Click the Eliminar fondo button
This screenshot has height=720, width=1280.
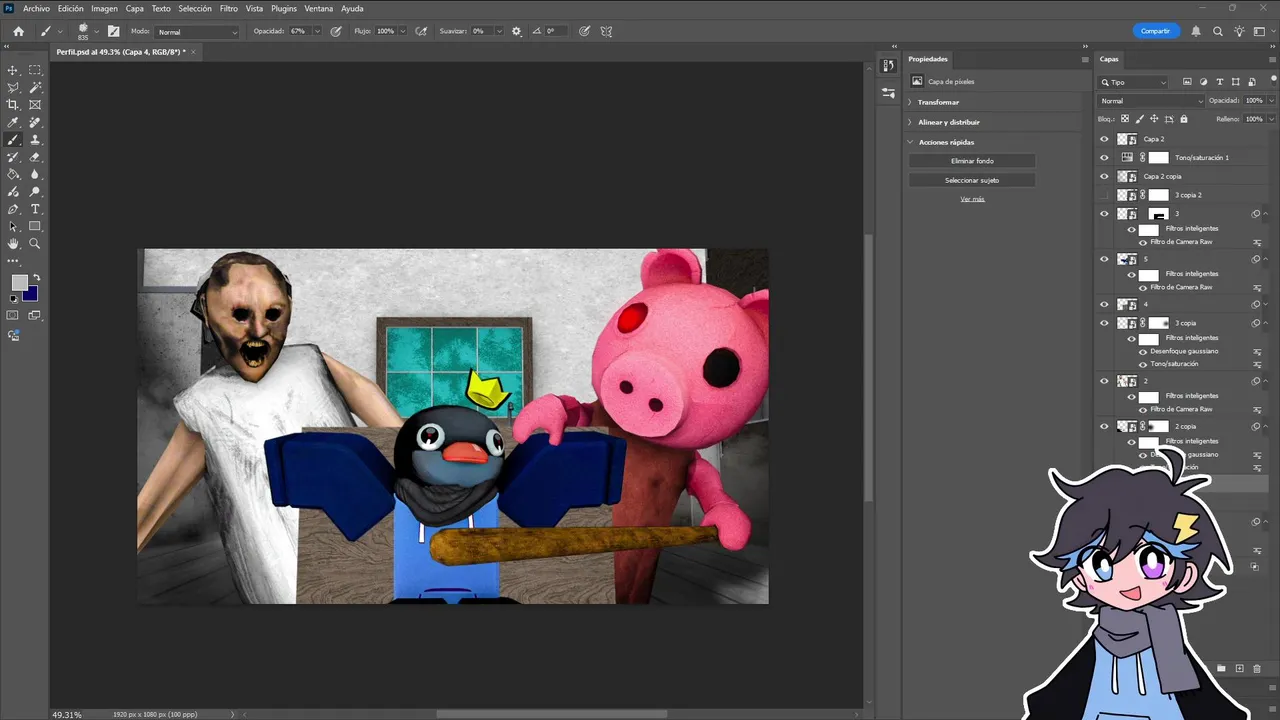tap(972, 161)
